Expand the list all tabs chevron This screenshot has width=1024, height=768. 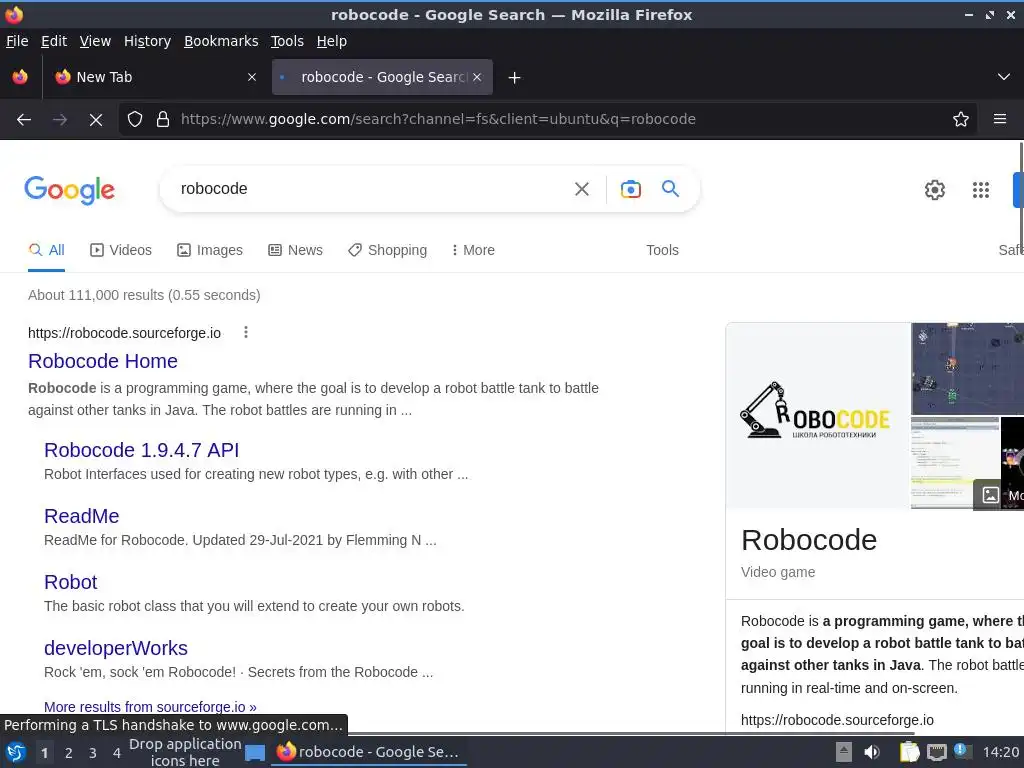tap(1004, 77)
